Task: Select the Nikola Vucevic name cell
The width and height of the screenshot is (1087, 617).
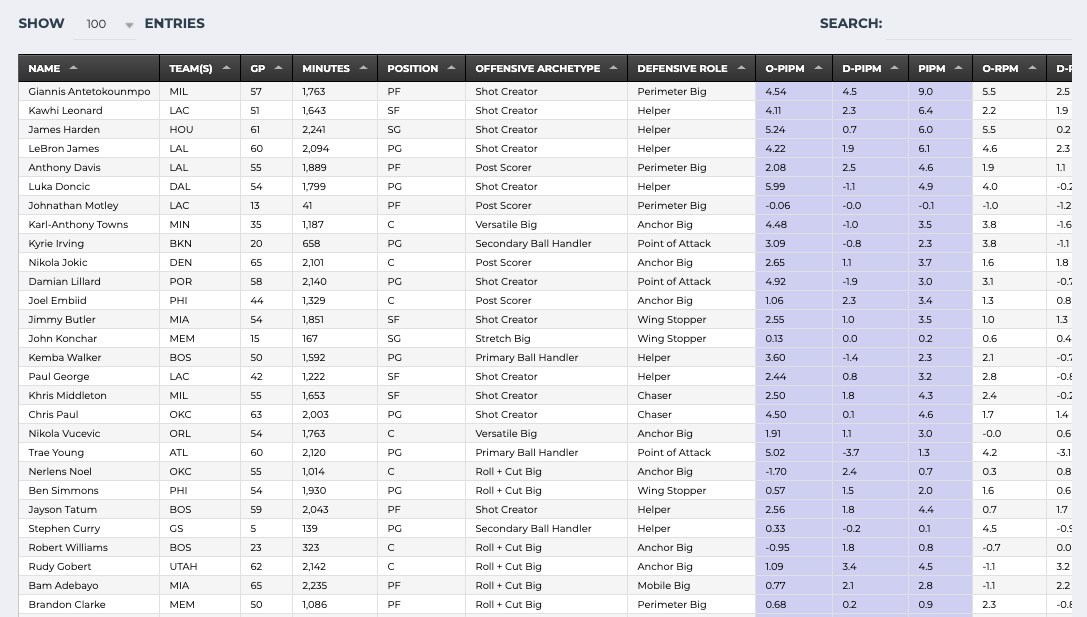Action: (89, 433)
